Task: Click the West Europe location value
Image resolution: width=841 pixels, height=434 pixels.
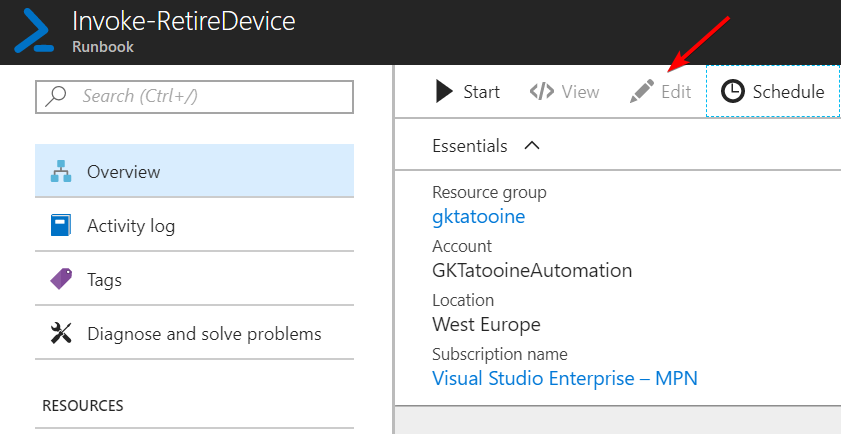Action: [486, 324]
